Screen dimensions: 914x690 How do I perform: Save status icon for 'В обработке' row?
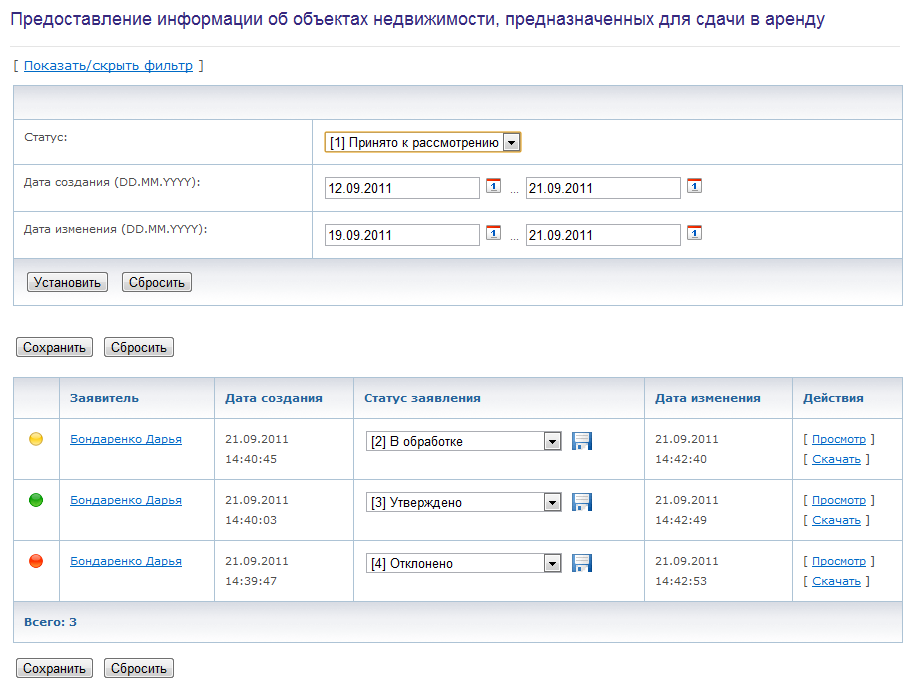point(582,441)
